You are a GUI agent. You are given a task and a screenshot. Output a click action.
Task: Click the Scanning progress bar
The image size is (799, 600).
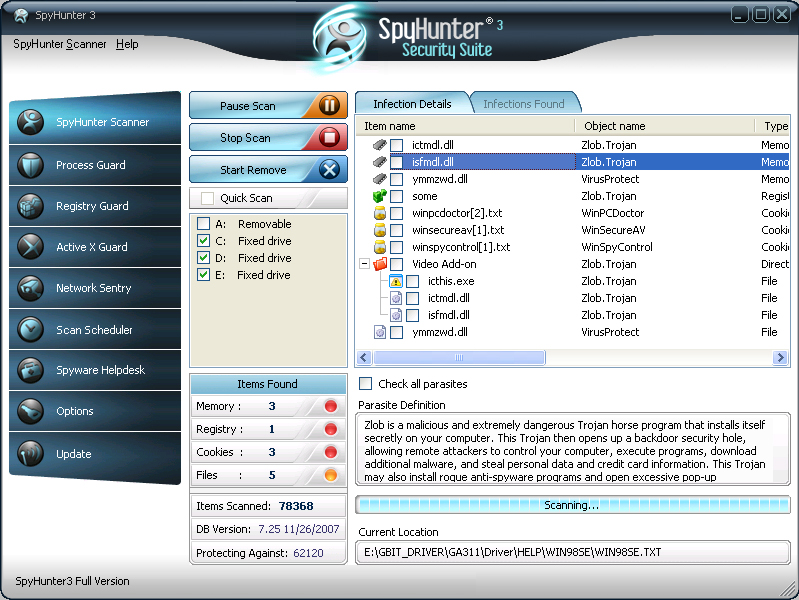(x=572, y=505)
